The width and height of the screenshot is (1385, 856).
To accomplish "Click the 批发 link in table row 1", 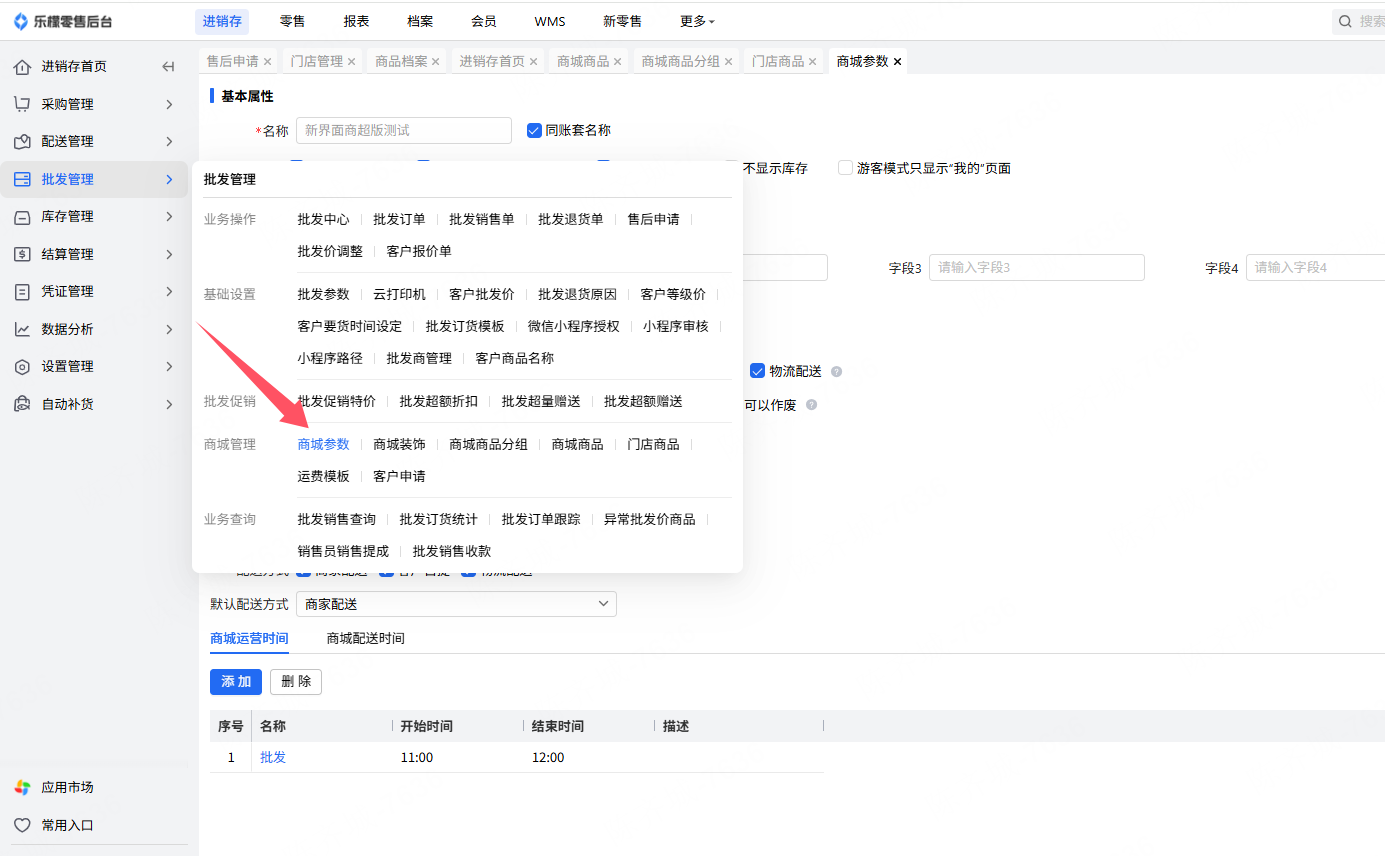I will (273, 757).
